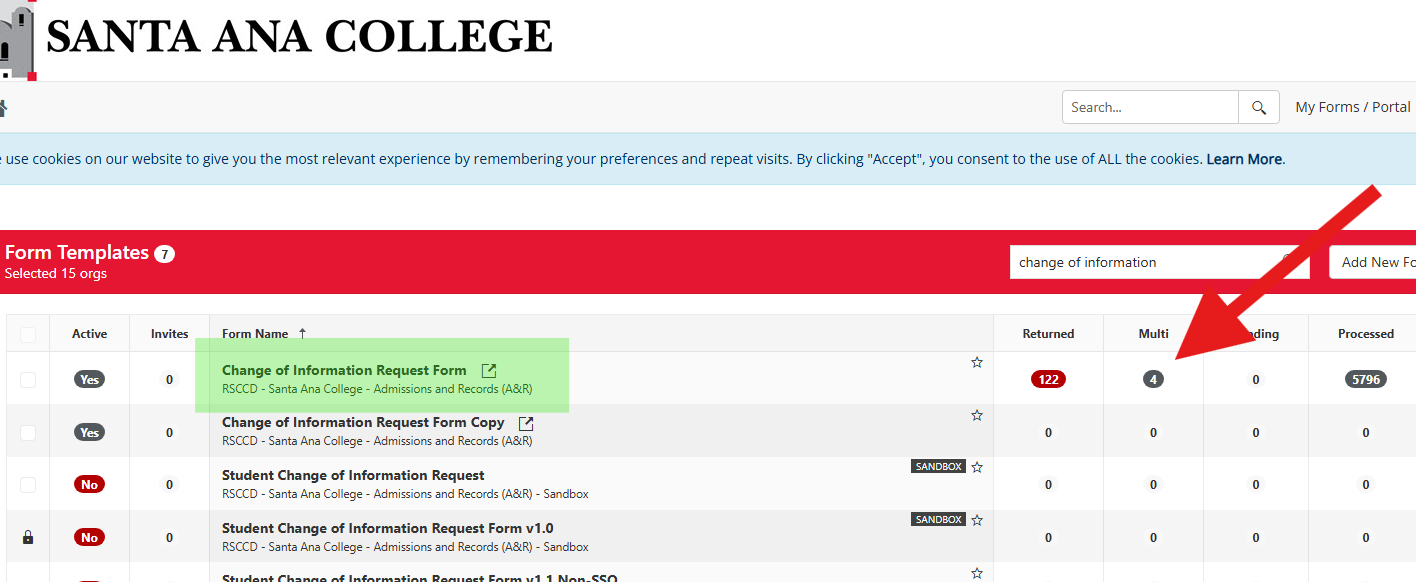Click the red Returned badge showing 122
1416x582 pixels.
[1048, 379]
